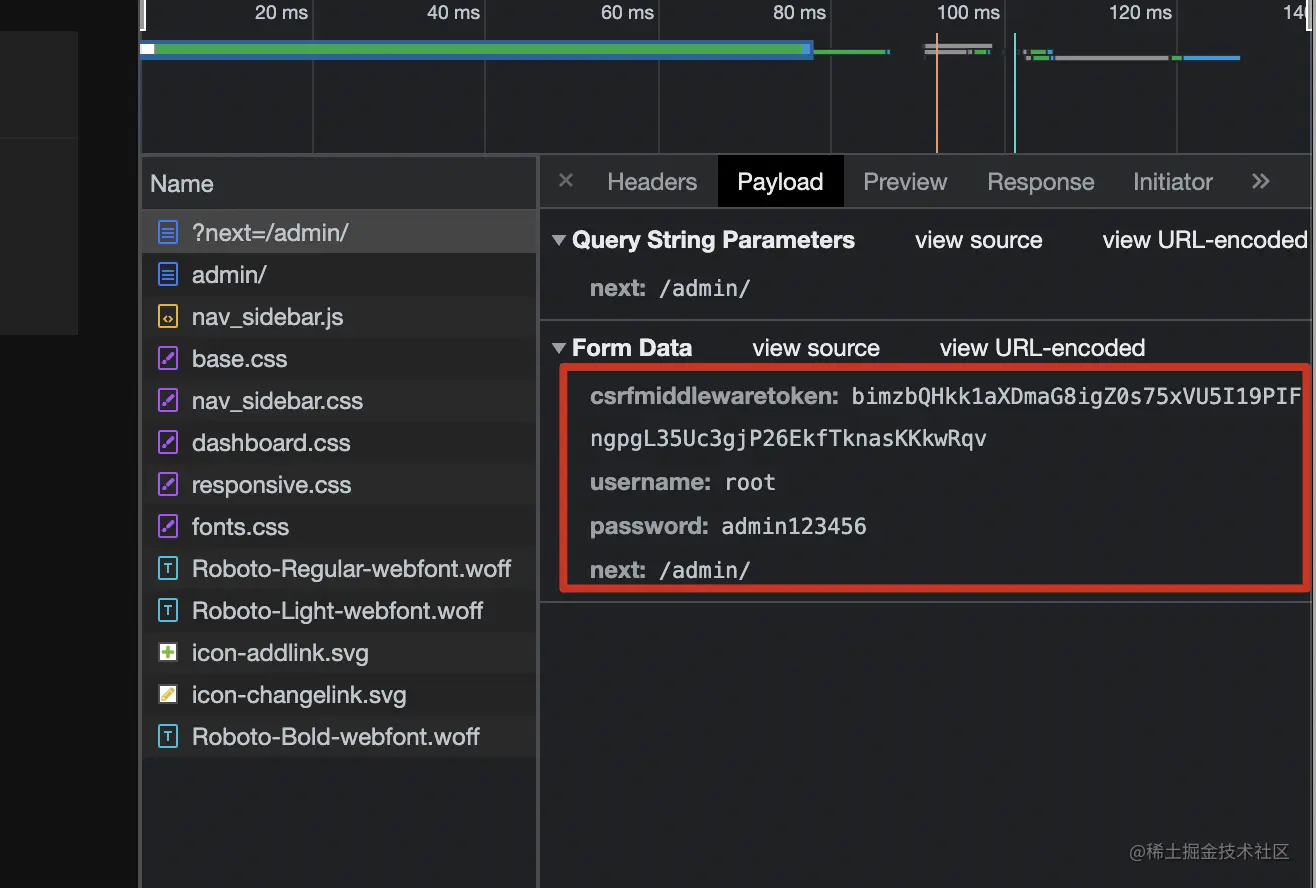Click the 60 ms timeline tick label
Image resolution: width=1316 pixels, height=888 pixels.
click(627, 13)
